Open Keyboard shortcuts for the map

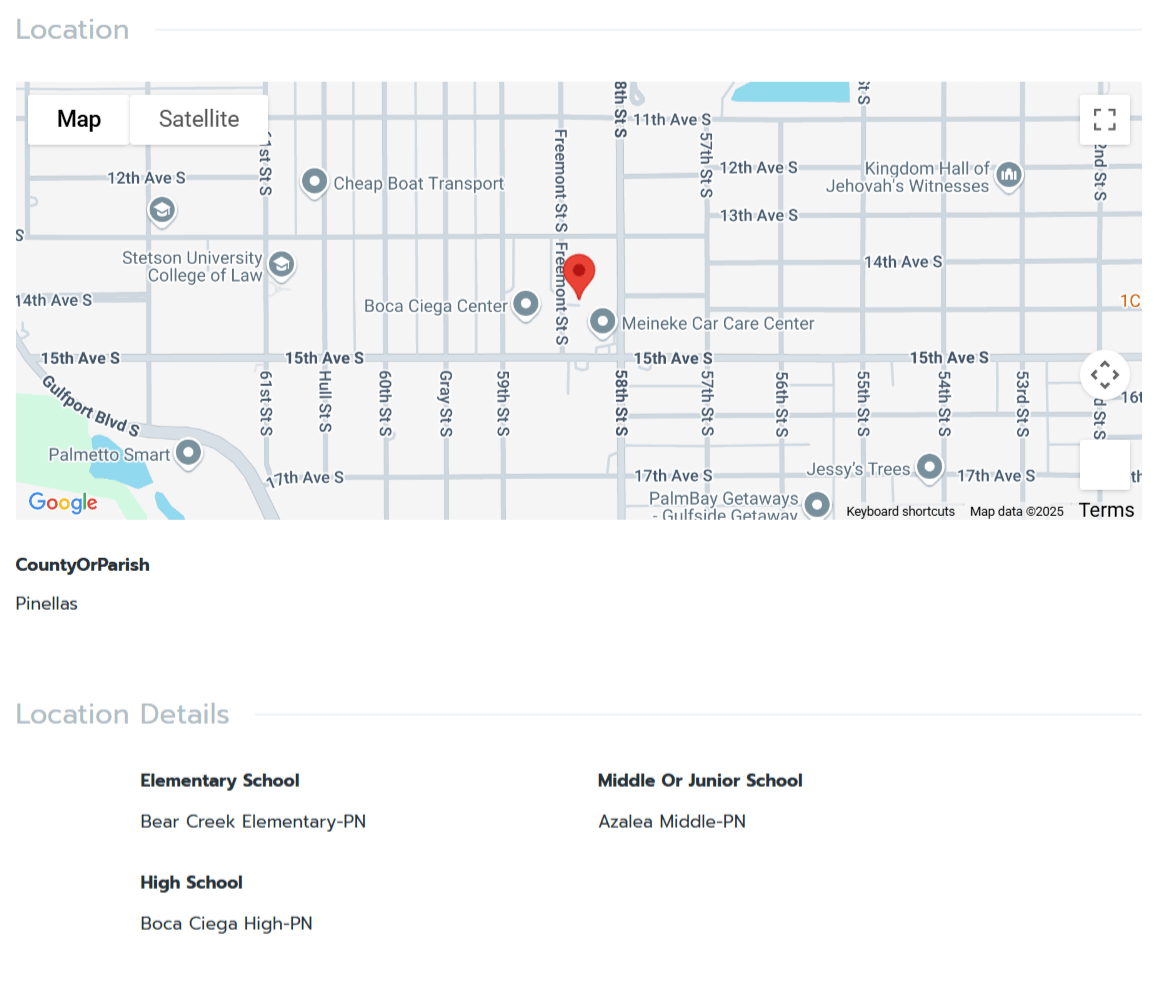coord(900,511)
